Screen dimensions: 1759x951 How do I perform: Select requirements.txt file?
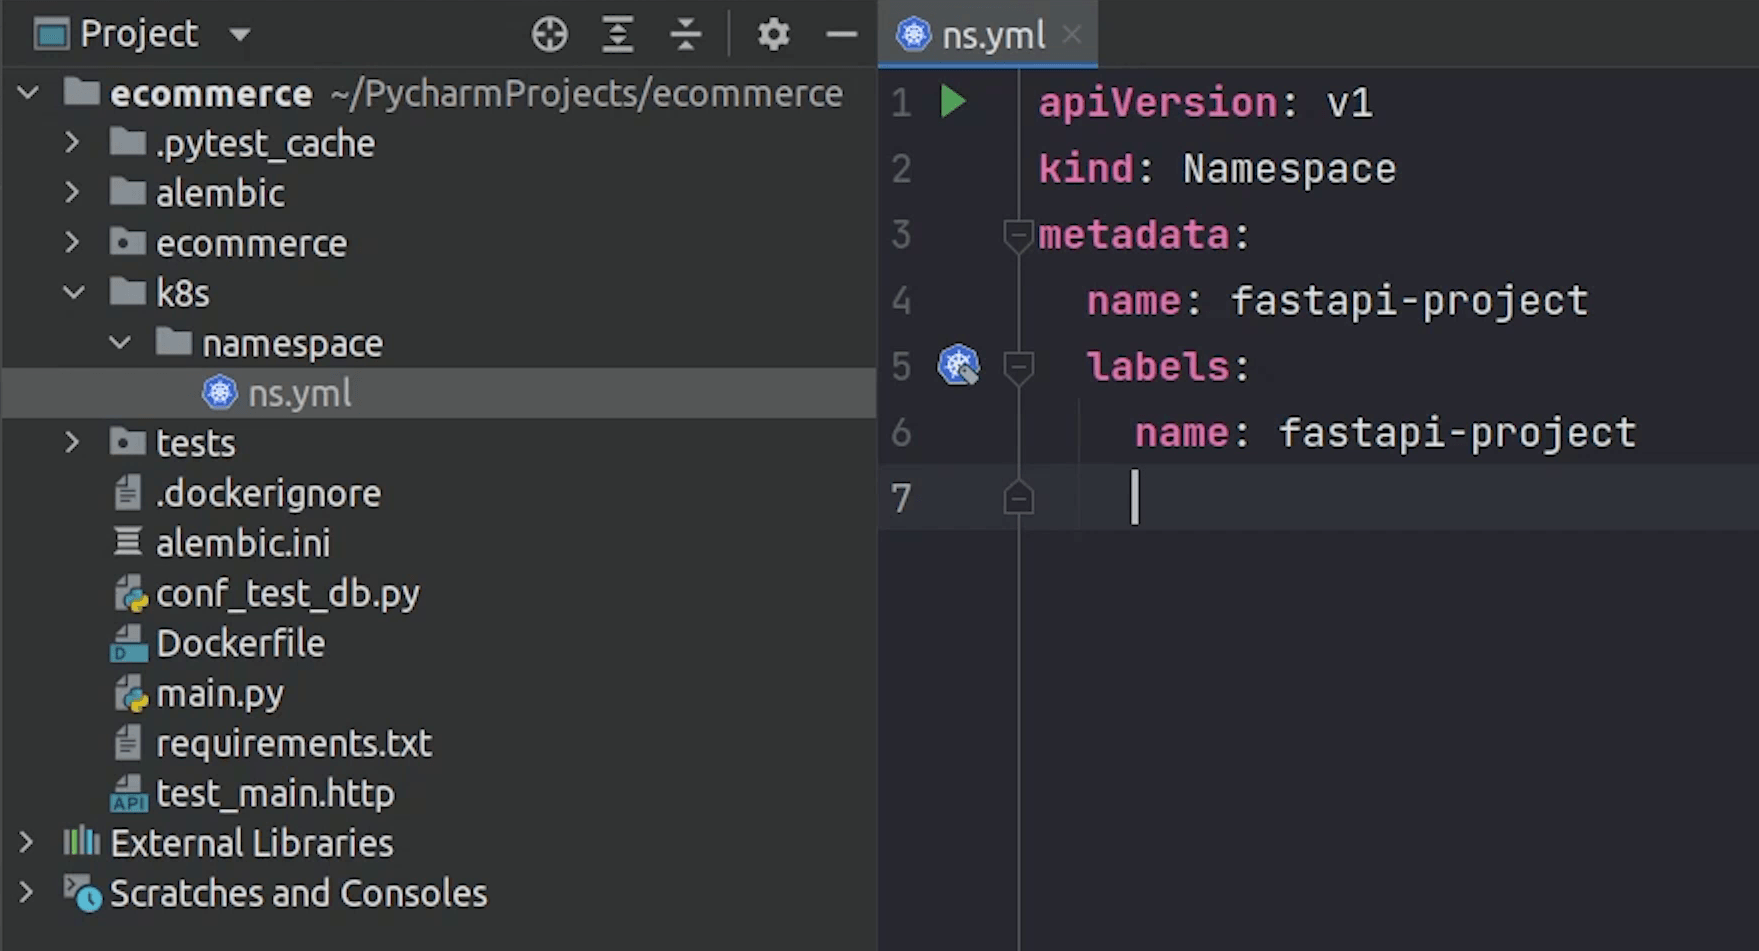coord(293,744)
